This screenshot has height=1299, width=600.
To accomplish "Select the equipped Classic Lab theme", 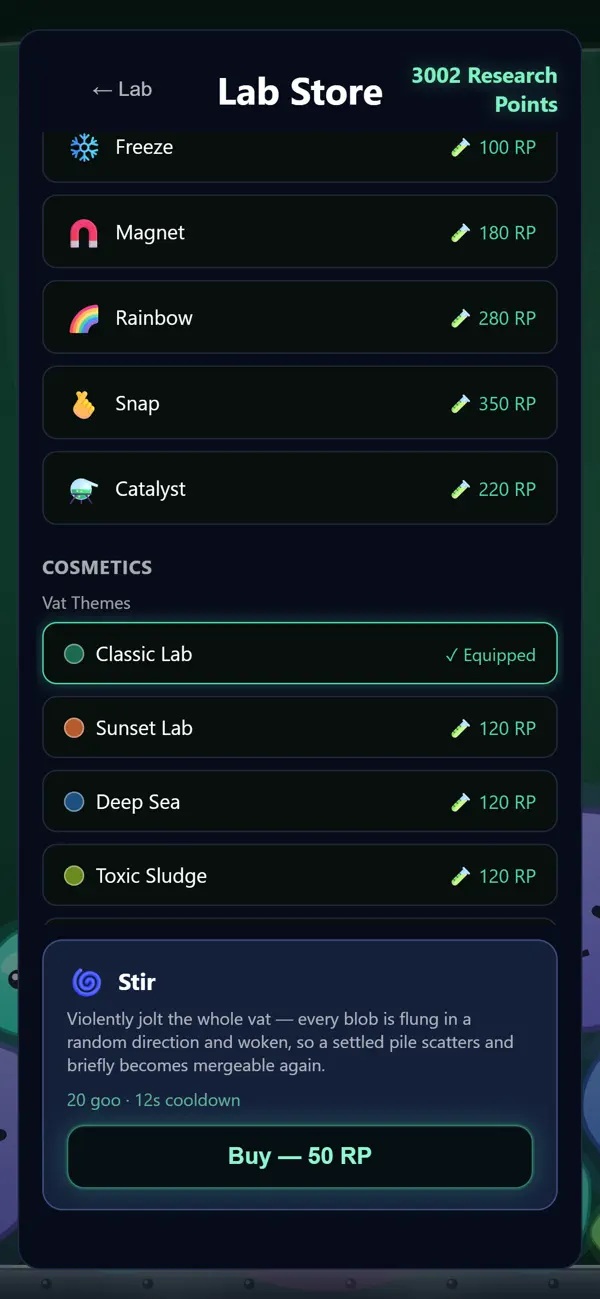I will (300, 654).
